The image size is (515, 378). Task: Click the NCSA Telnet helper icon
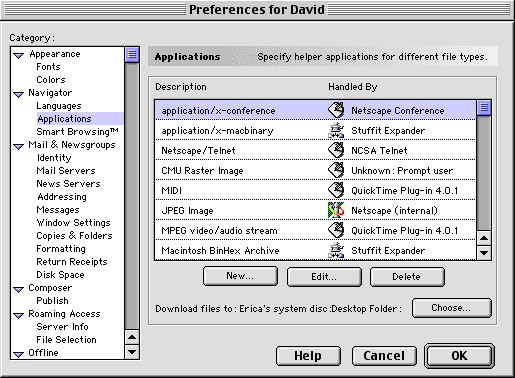[x=336, y=150]
